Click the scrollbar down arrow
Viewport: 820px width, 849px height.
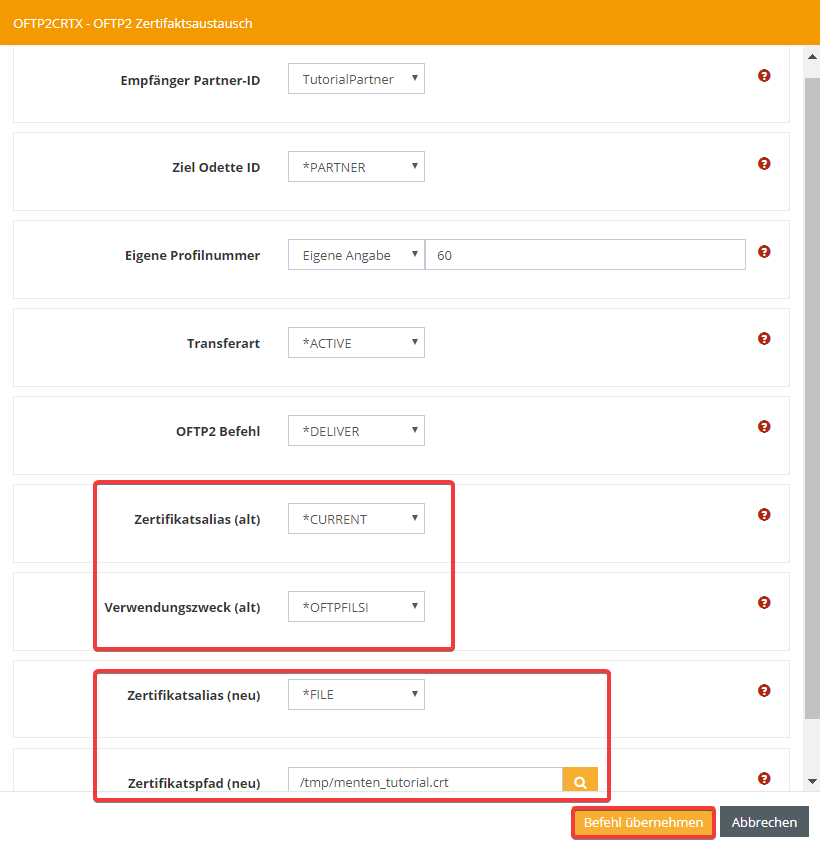812,781
